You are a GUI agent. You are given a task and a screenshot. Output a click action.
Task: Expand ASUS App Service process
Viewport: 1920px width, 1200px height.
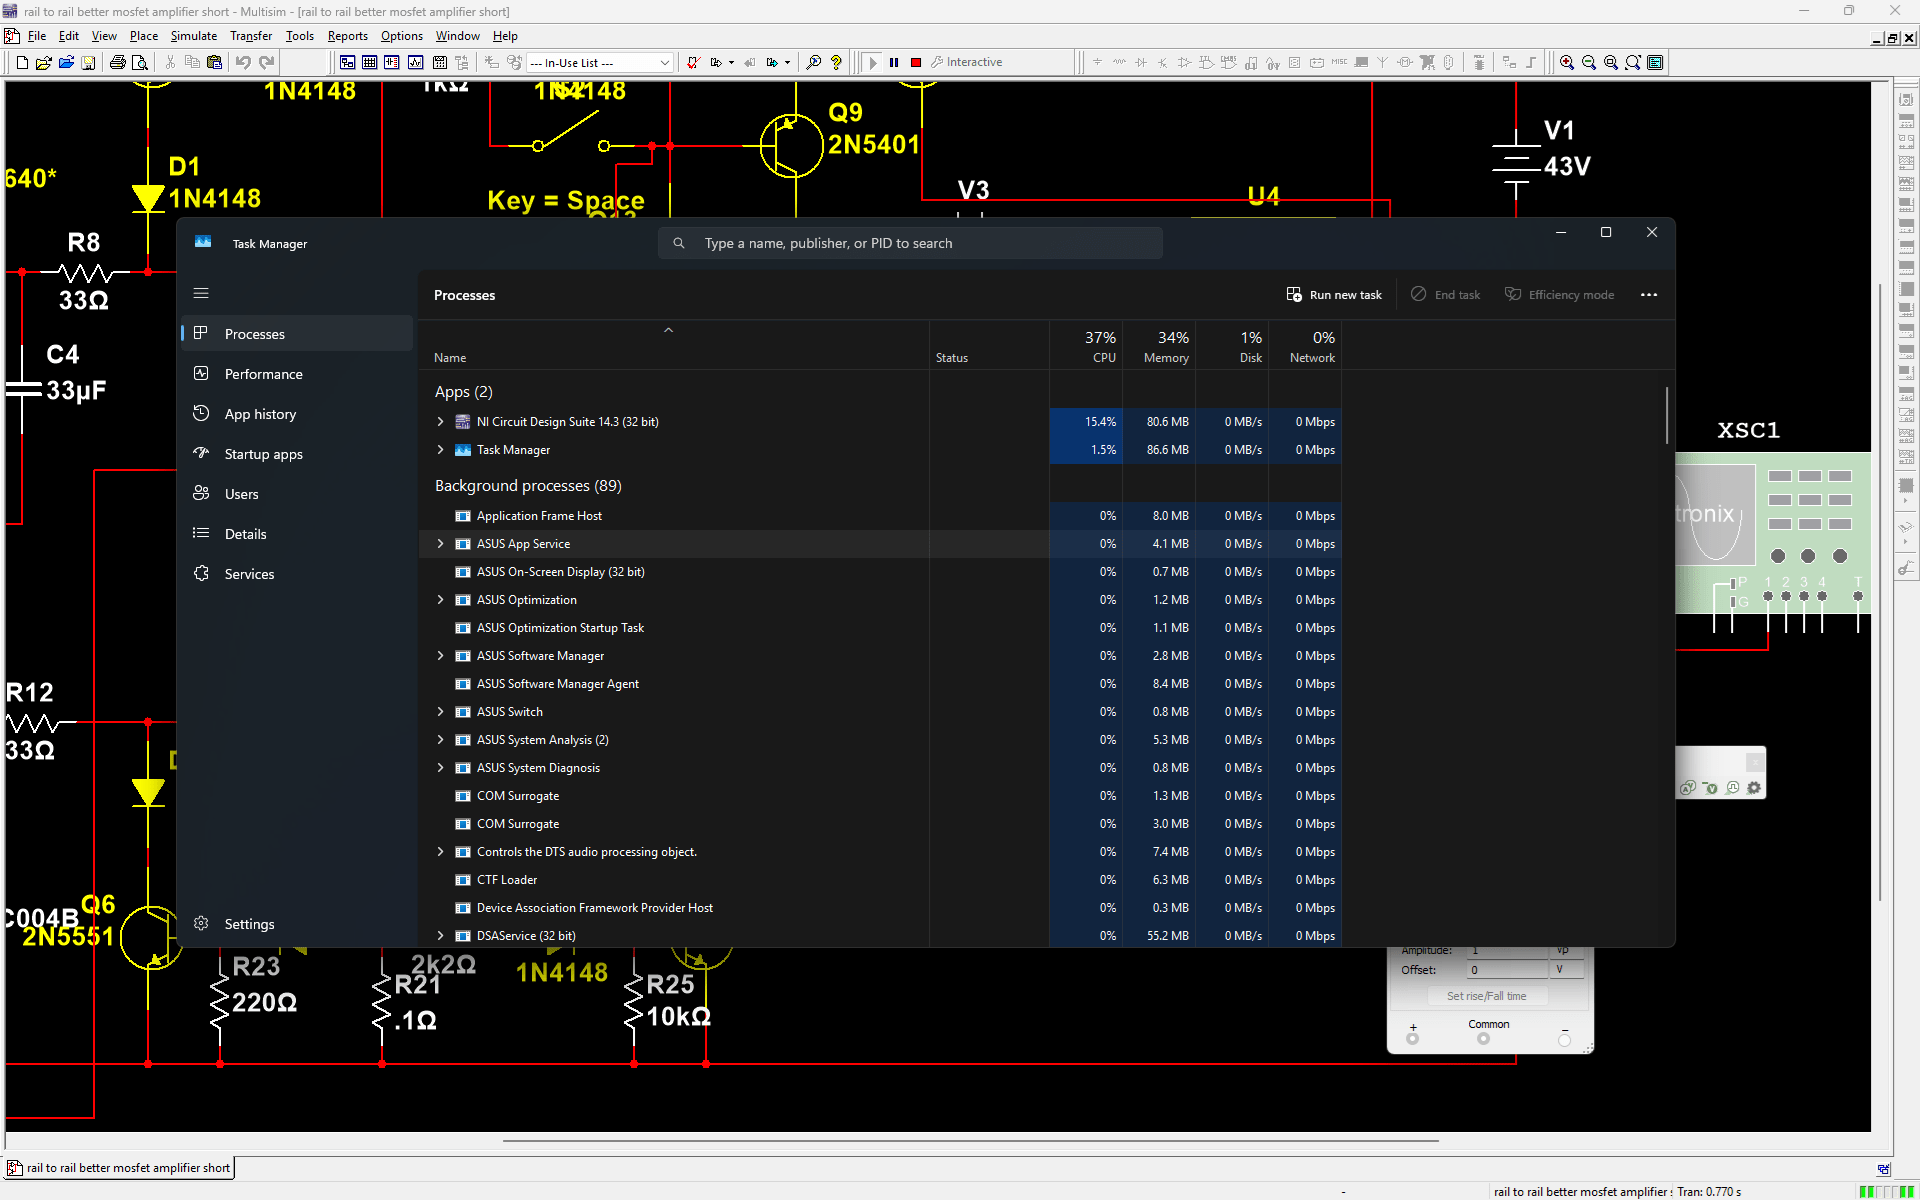tap(440, 544)
